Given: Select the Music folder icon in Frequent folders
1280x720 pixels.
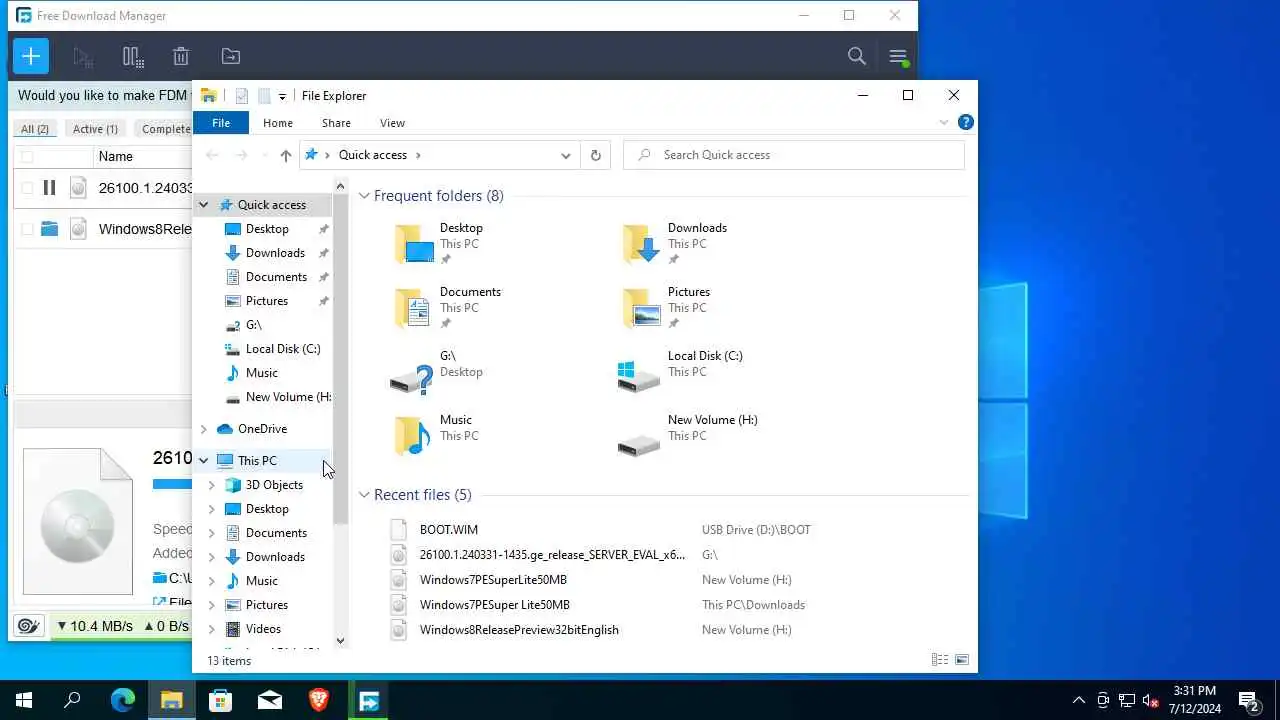Looking at the screenshot, I should click(x=413, y=436).
